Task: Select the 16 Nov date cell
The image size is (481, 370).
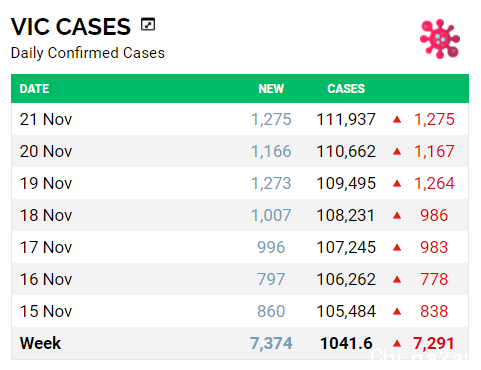Action: (x=46, y=279)
